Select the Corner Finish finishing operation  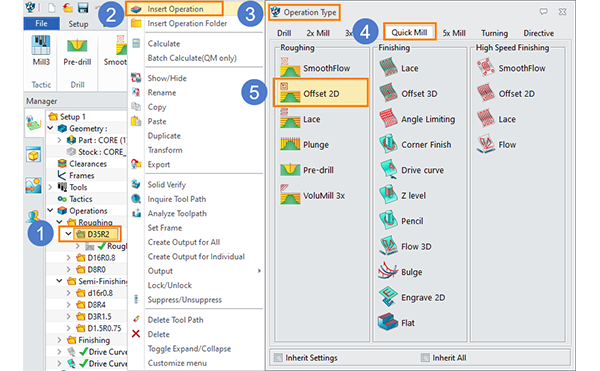click(x=415, y=144)
